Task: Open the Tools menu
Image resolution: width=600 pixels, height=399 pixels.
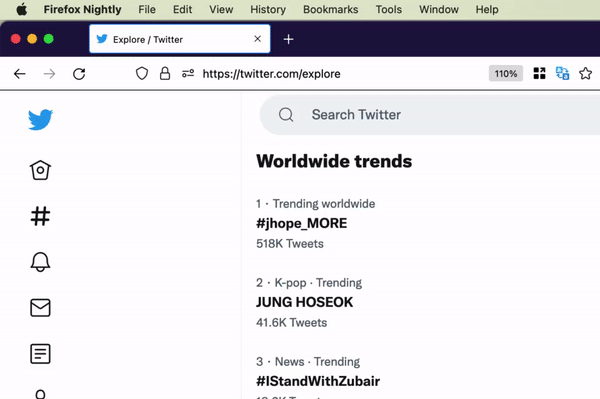Action: tap(388, 9)
